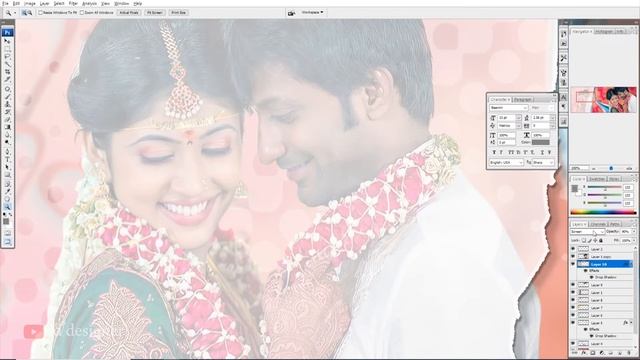Viewport: 640px width, 360px height.
Task: Select the Zoom tool in toolbox
Action: coord(7,207)
